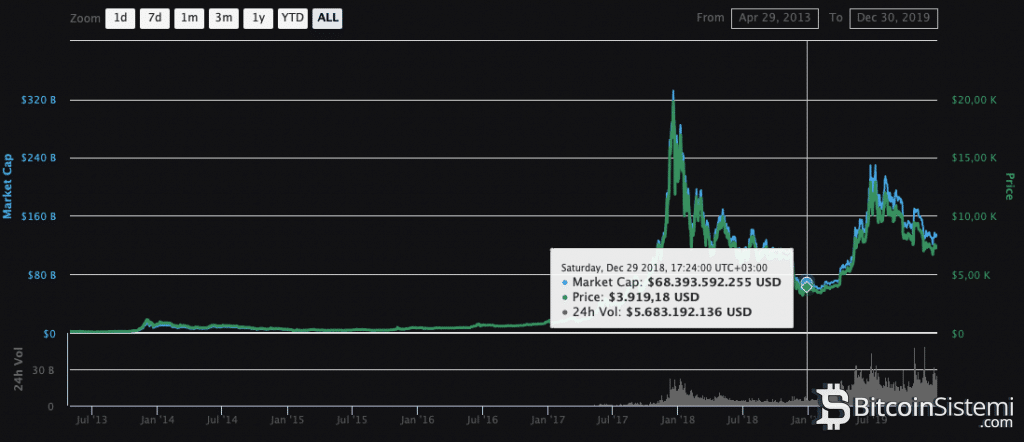Screen dimensions: 1024x442
Task: Click the Jul '14 date label
Action: tap(222, 421)
